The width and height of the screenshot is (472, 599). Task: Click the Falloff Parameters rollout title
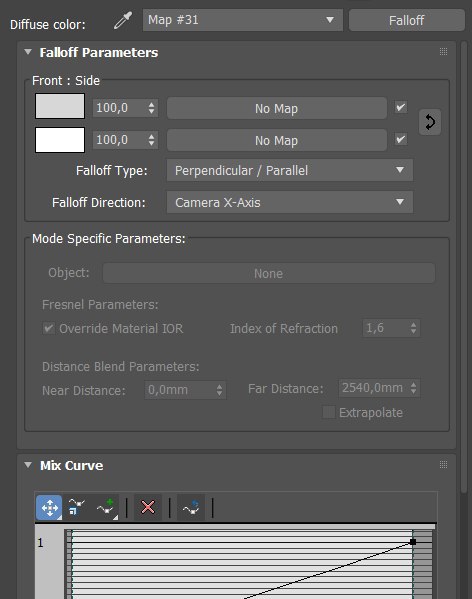(x=99, y=52)
